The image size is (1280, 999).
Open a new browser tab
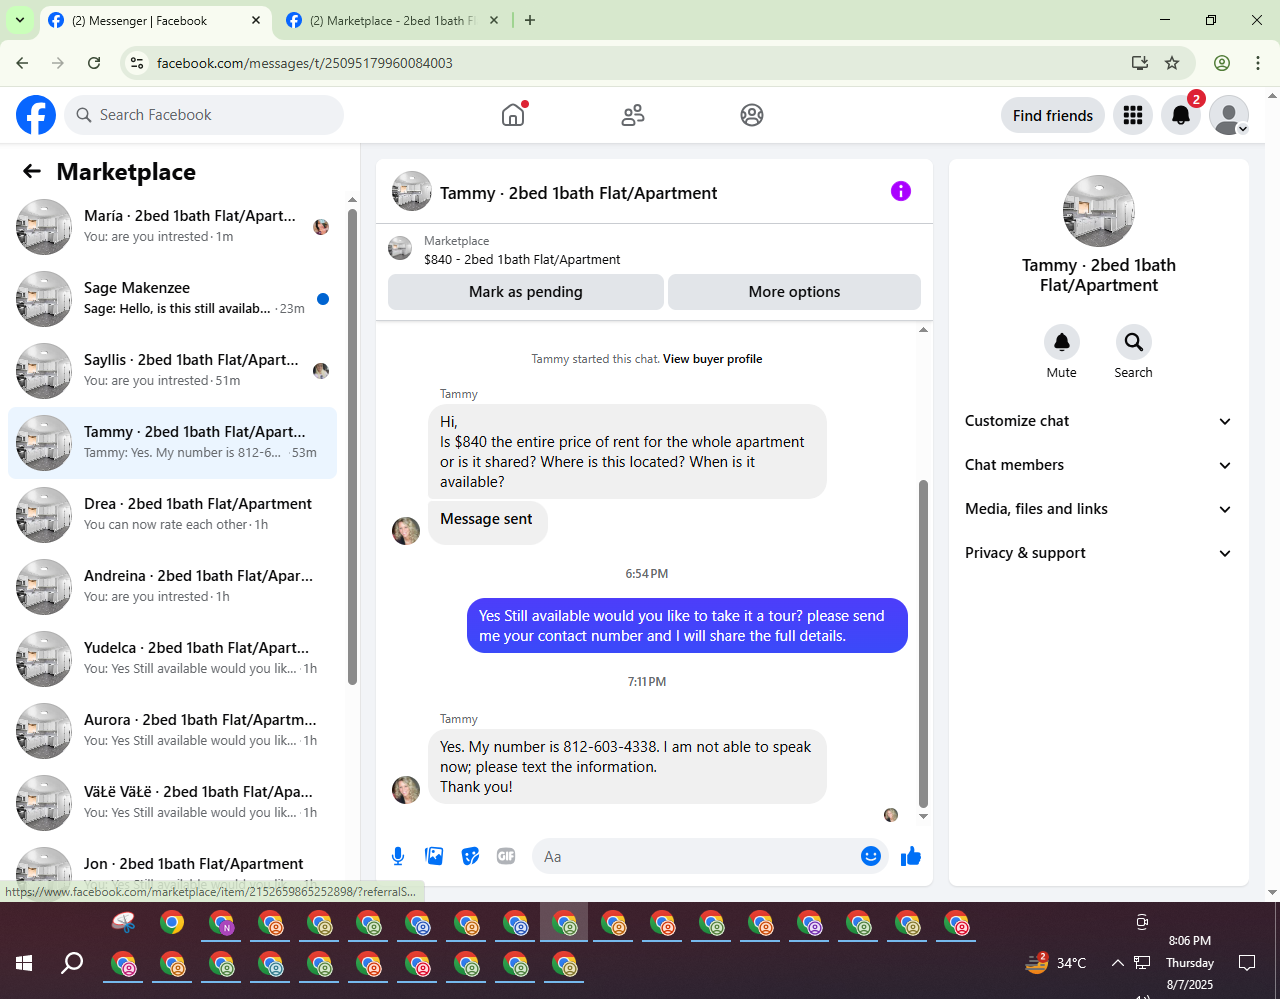tap(530, 20)
